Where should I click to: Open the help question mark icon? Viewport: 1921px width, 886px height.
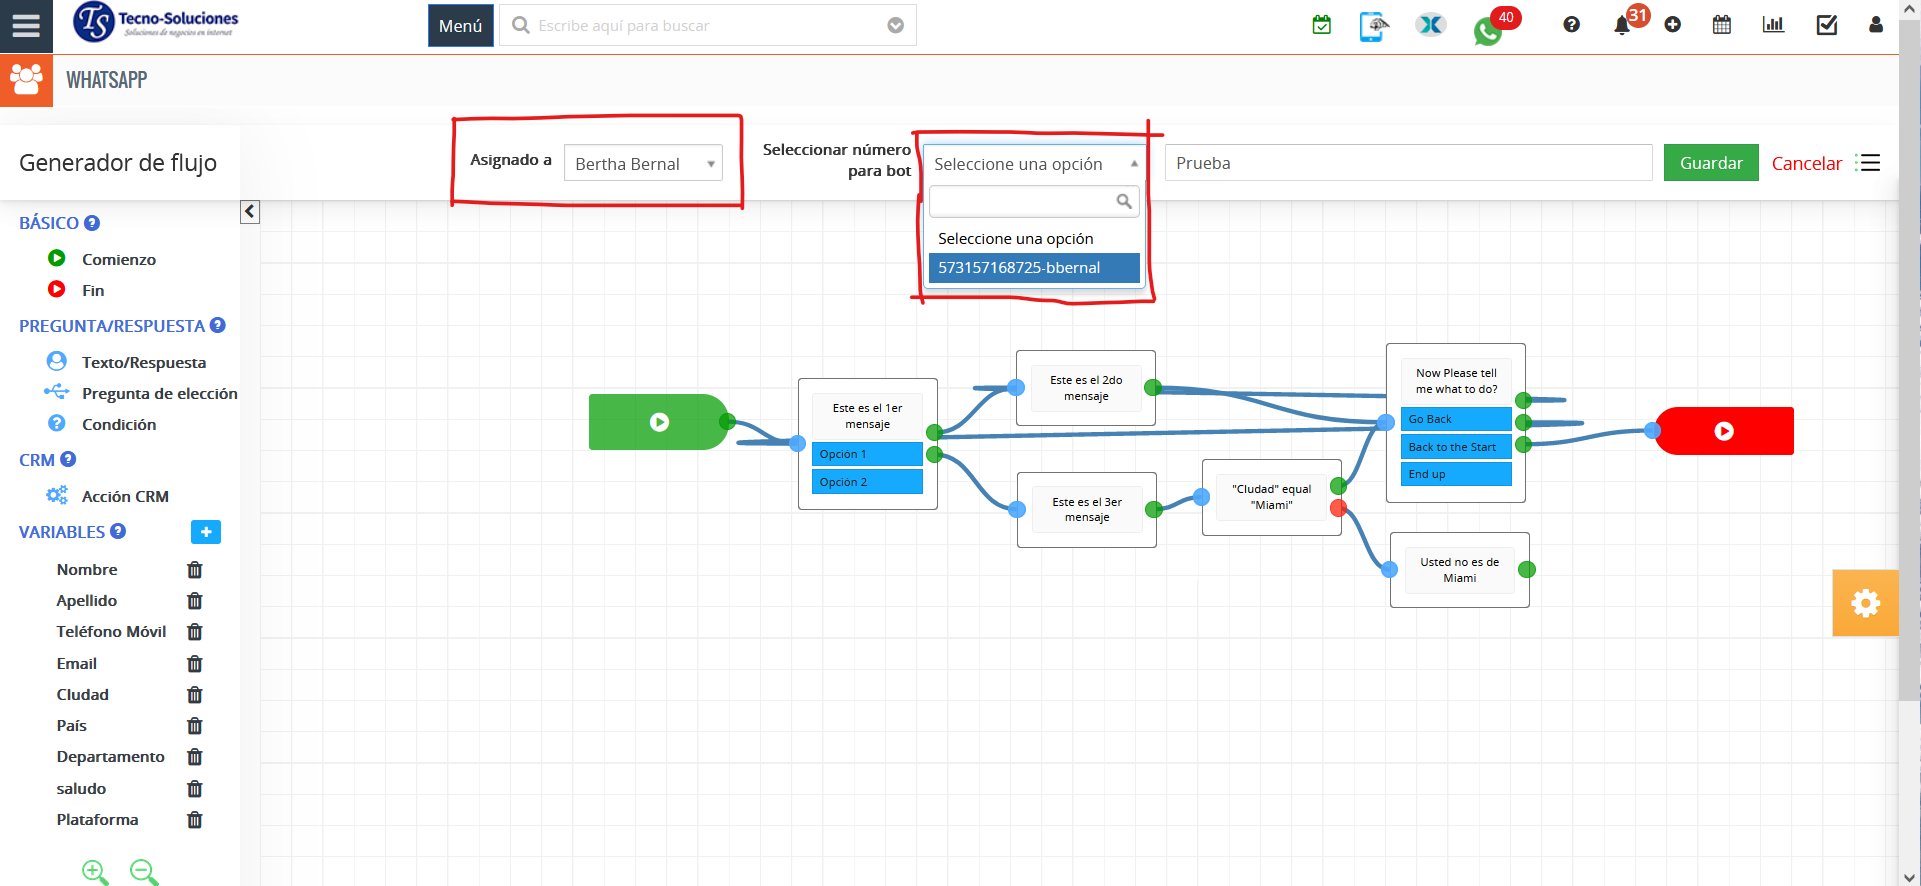[1572, 25]
